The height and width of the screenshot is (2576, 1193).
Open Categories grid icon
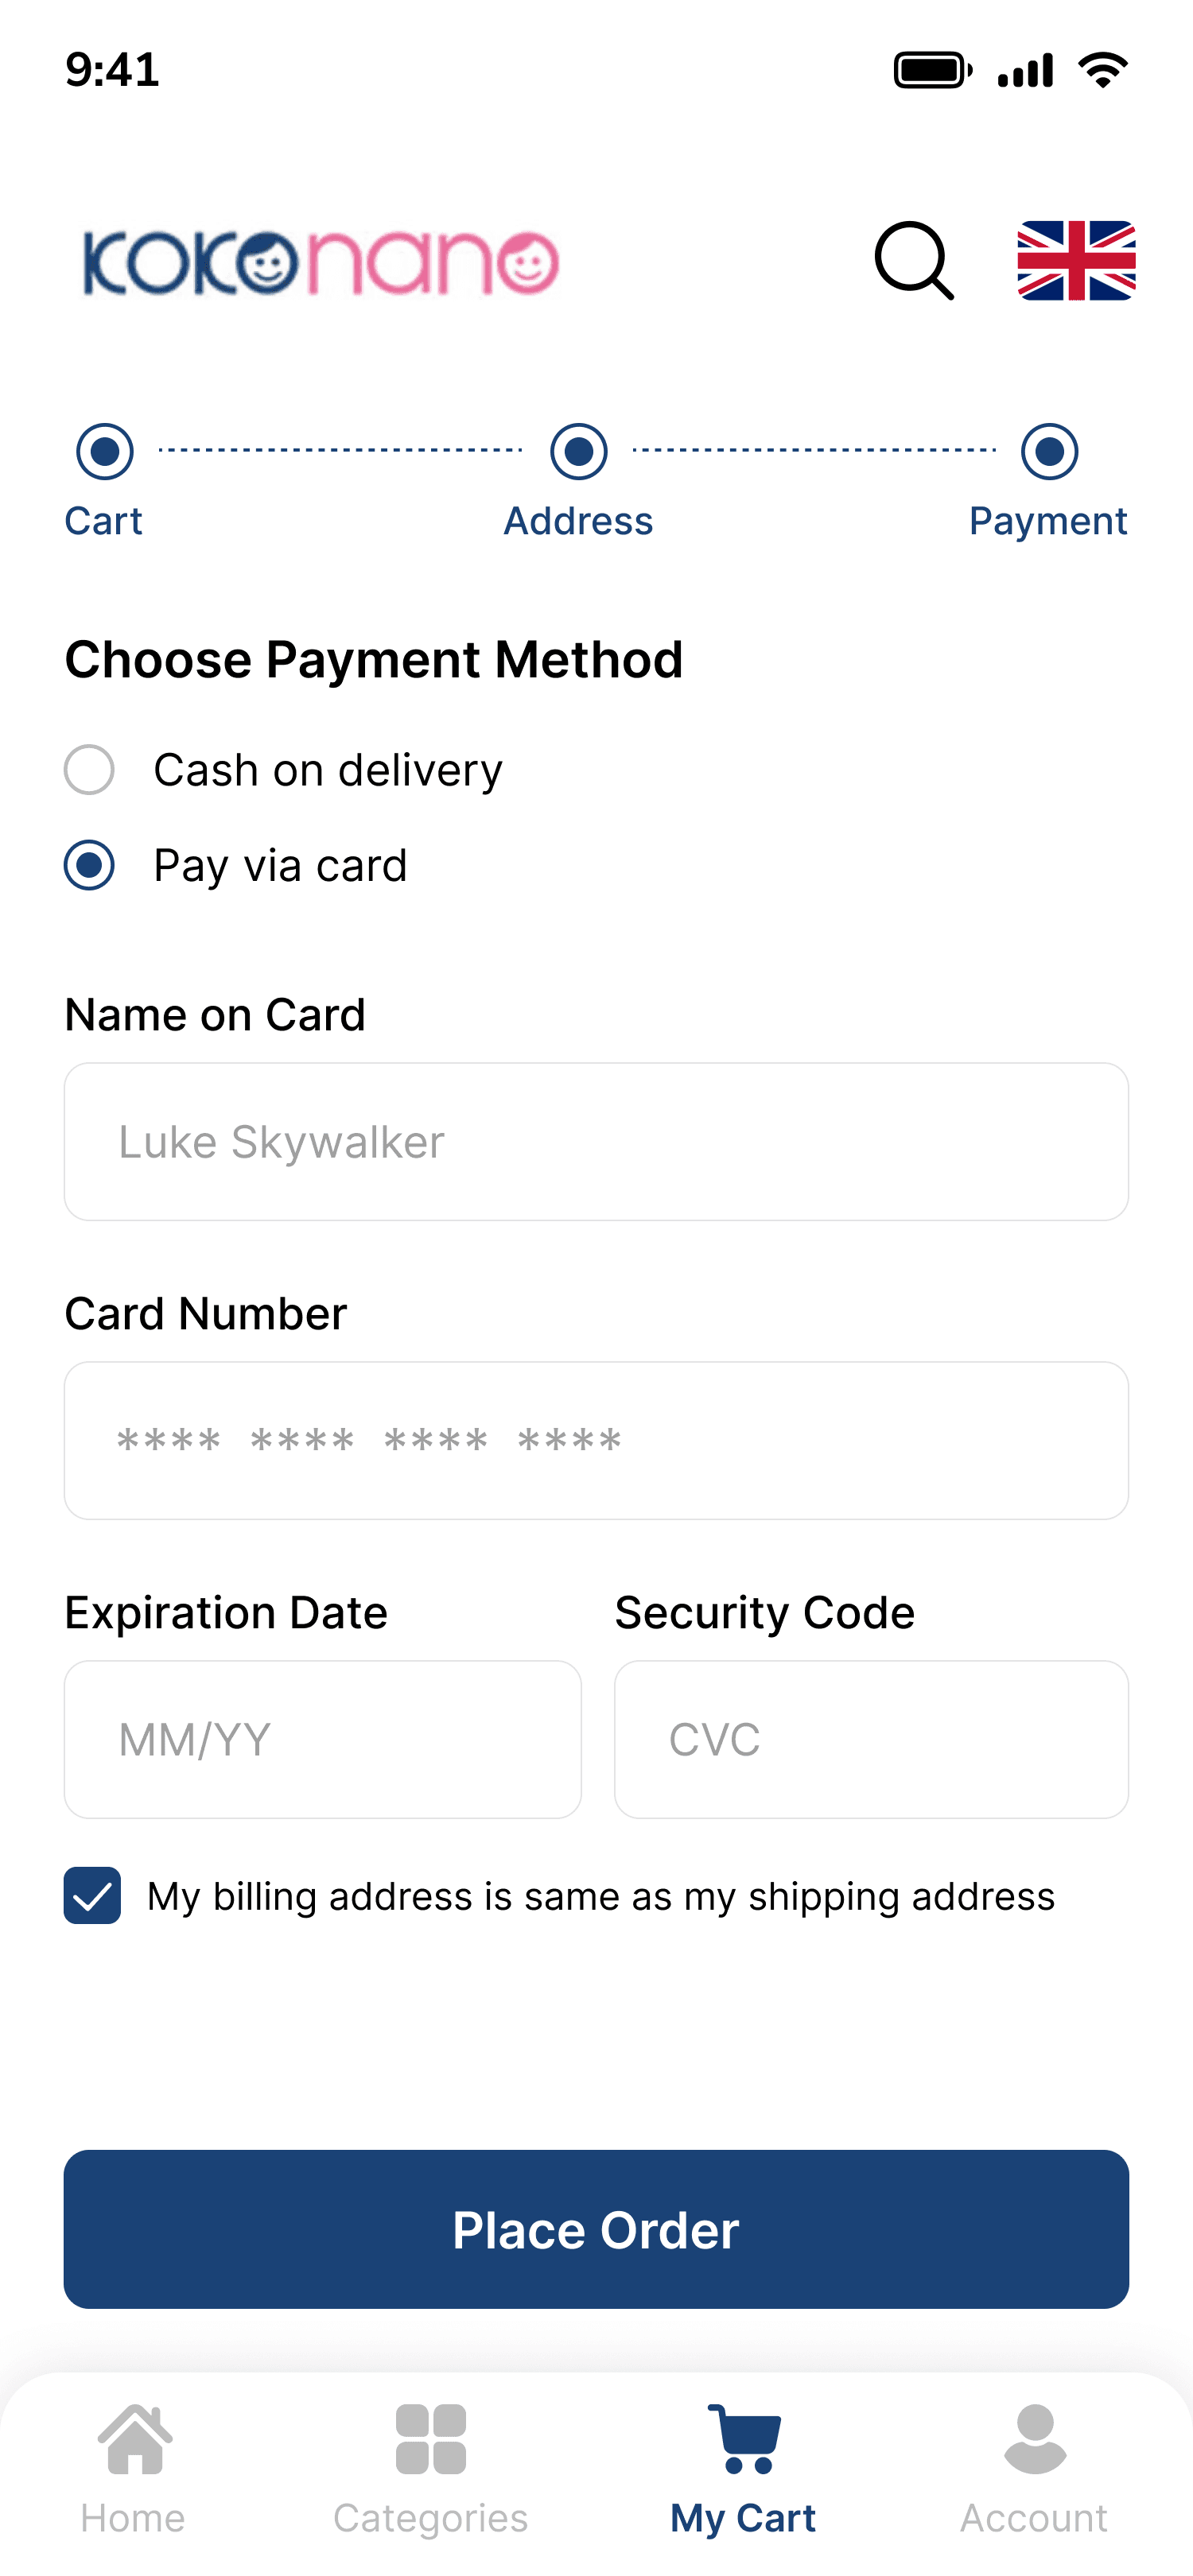pos(430,2440)
